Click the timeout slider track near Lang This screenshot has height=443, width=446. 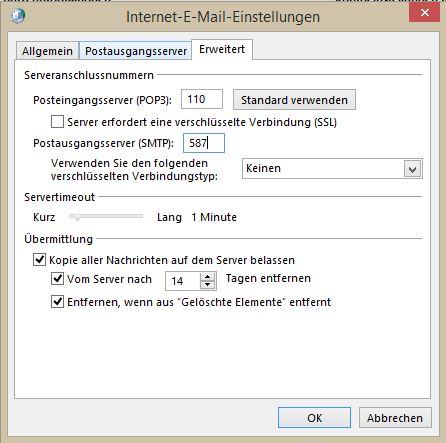click(x=137, y=216)
